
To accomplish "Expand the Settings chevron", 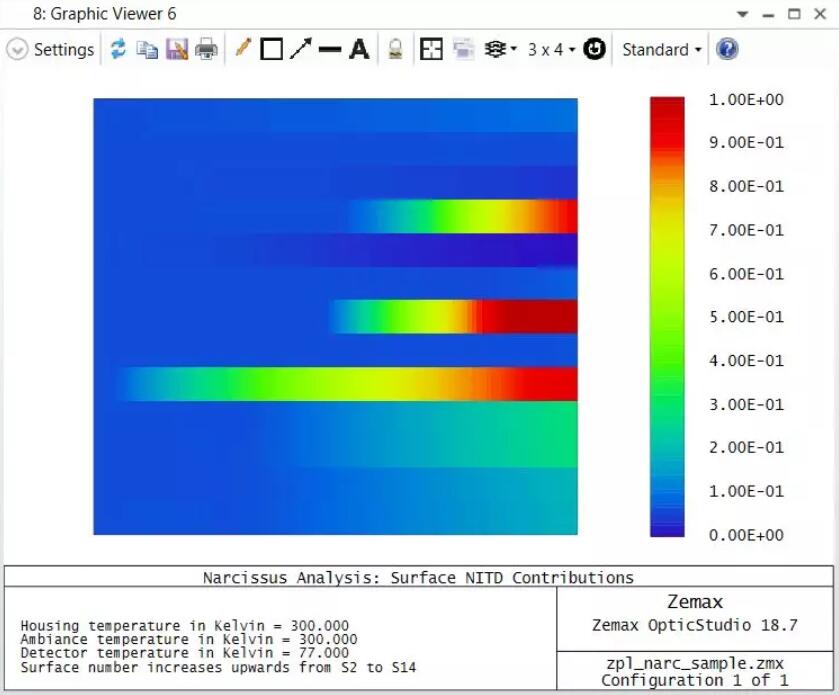I will 17,49.
